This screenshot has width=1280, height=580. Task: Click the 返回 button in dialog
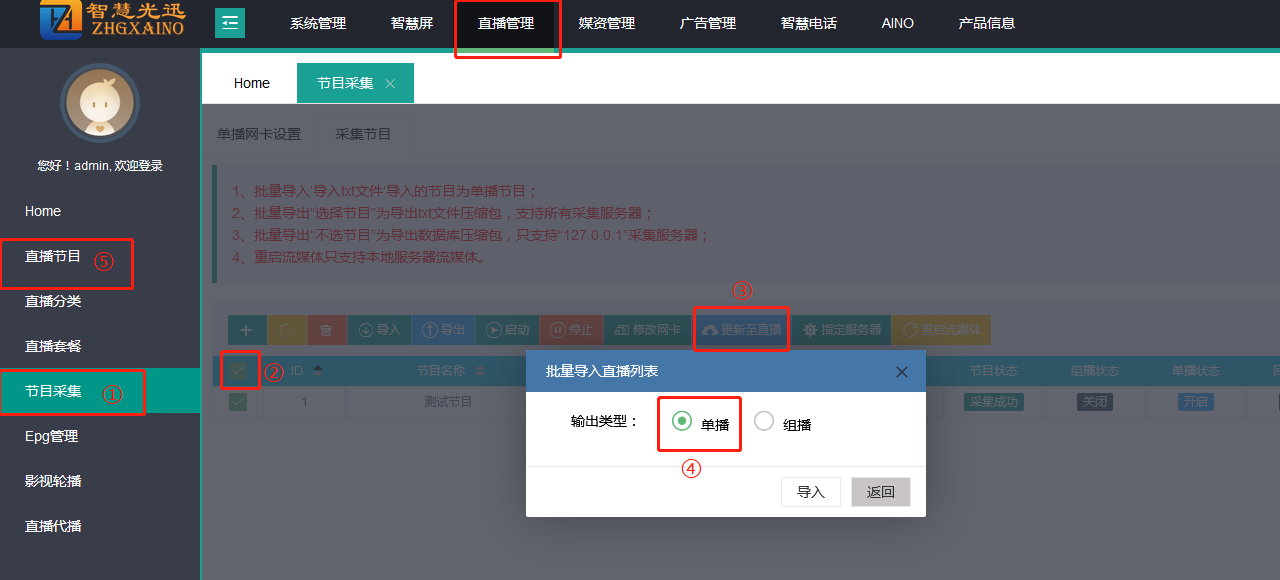click(880, 492)
